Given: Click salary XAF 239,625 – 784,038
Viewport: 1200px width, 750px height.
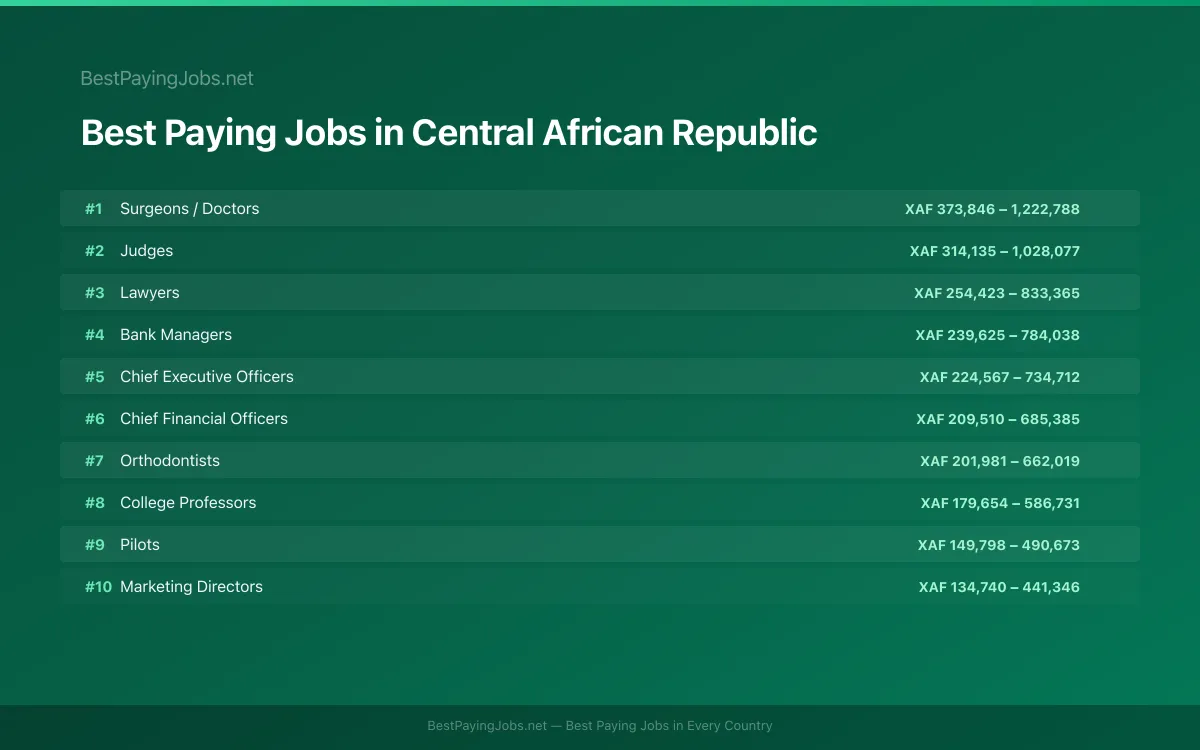Looking at the screenshot, I should pyautogui.click(x=998, y=335).
